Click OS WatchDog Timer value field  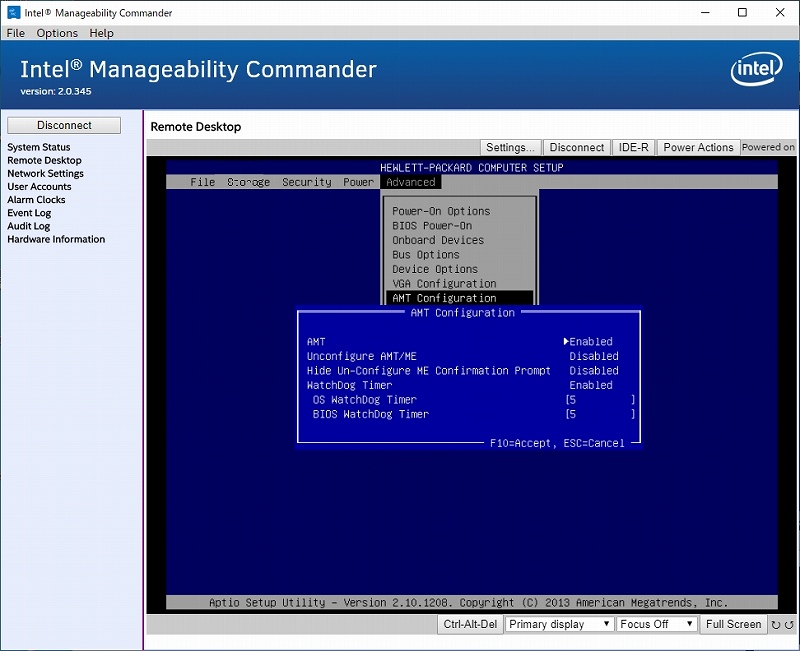(600, 400)
